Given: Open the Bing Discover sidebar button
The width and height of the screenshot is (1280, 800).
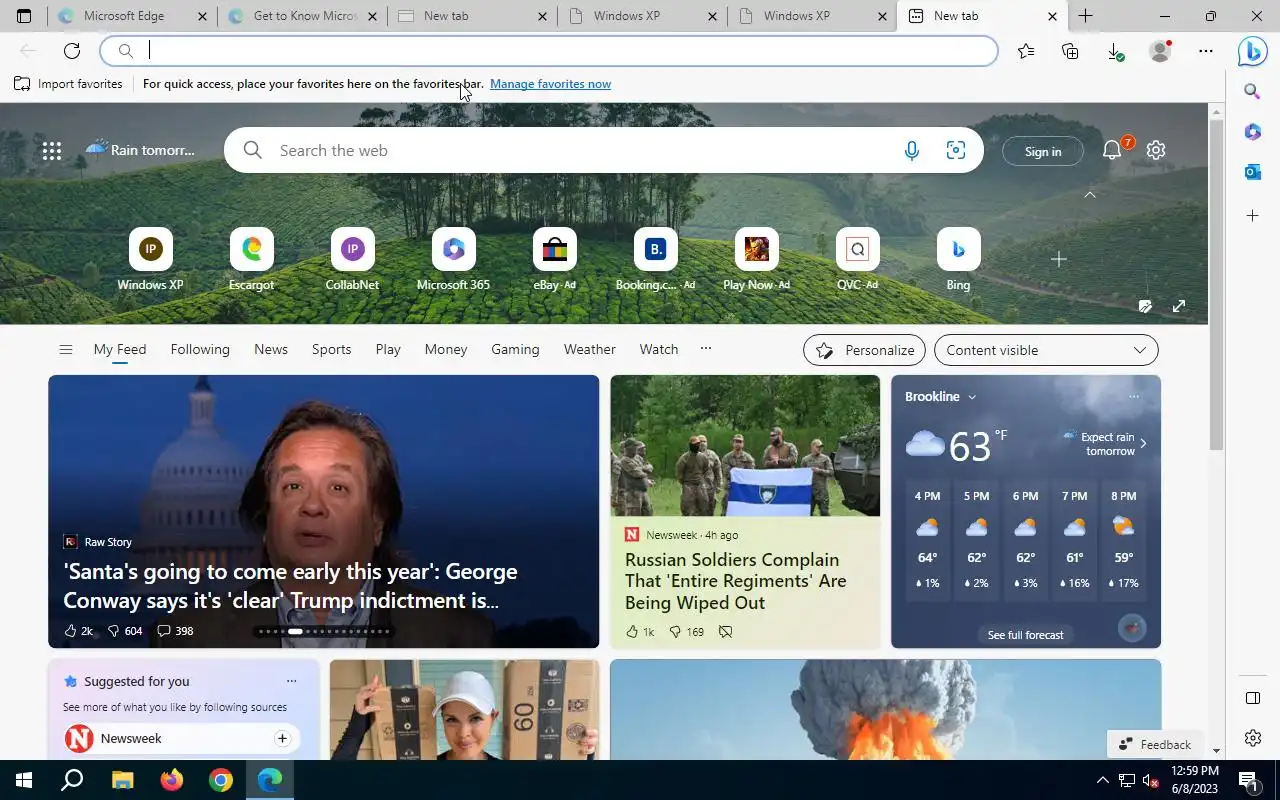Looking at the screenshot, I should point(1252,50).
